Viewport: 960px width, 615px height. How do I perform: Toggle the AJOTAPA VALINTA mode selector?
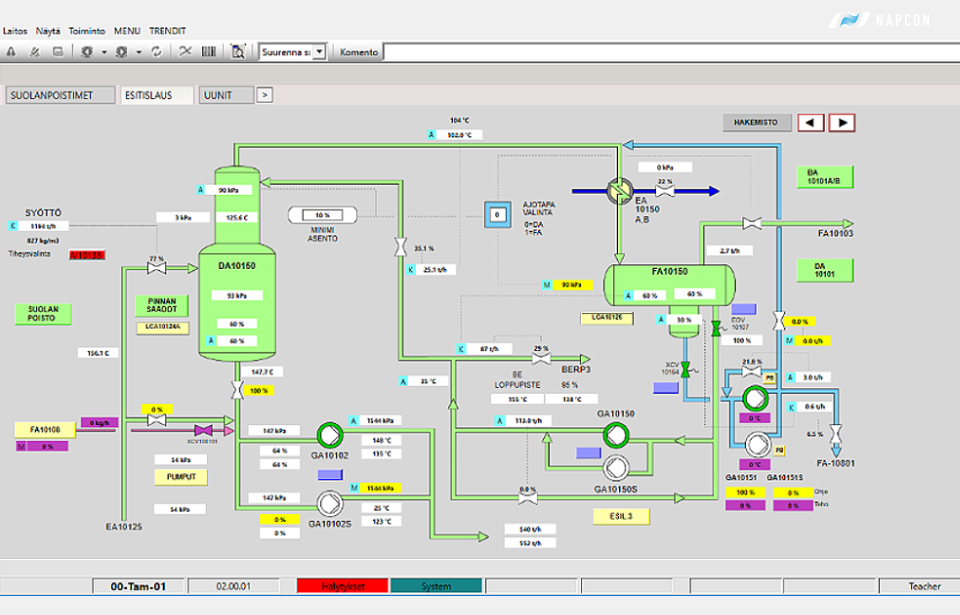(x=497, y=215)
